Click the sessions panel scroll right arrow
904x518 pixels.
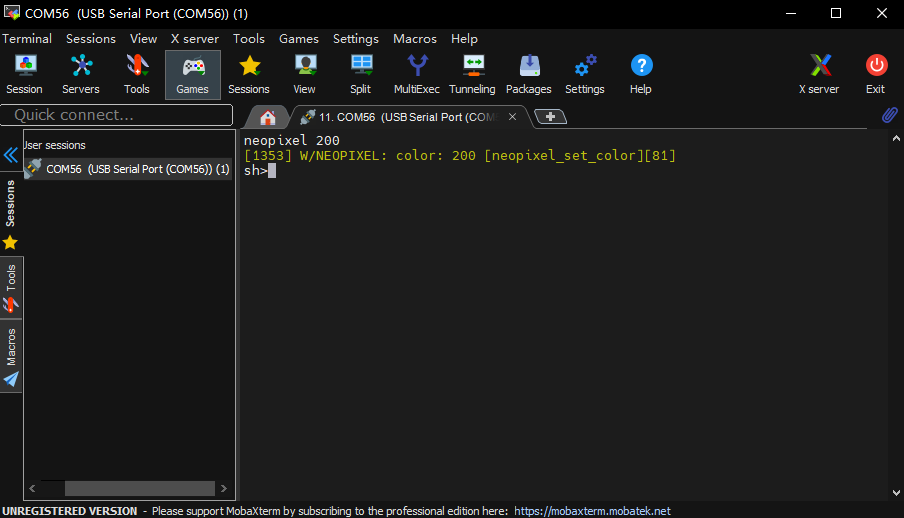pos(224,489)
